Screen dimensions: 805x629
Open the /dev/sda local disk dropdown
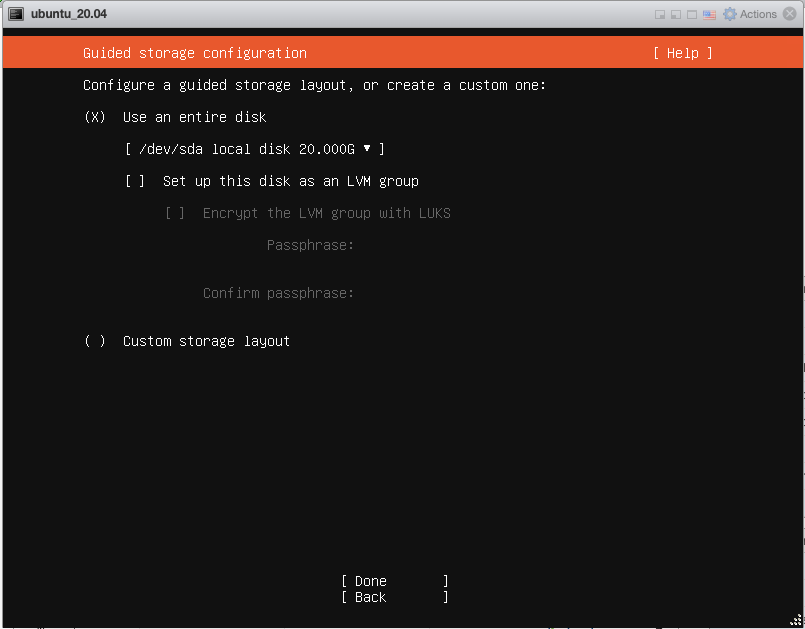coord(255,149)
